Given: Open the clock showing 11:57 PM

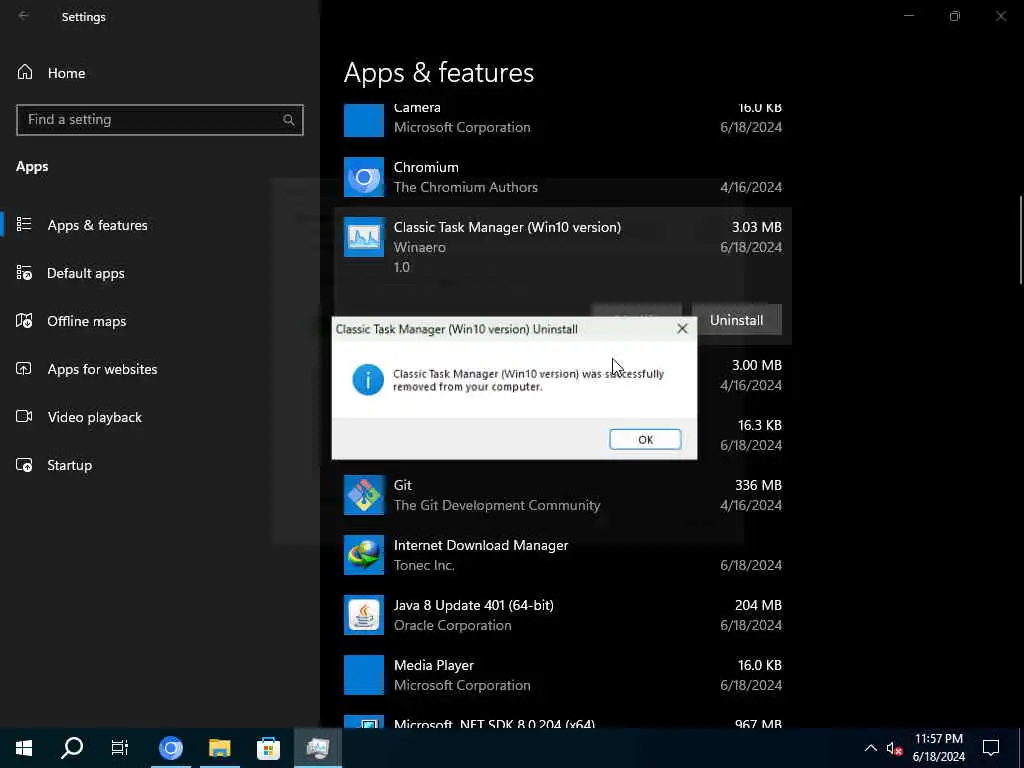Looking at the screenshot, I should 938,748.
